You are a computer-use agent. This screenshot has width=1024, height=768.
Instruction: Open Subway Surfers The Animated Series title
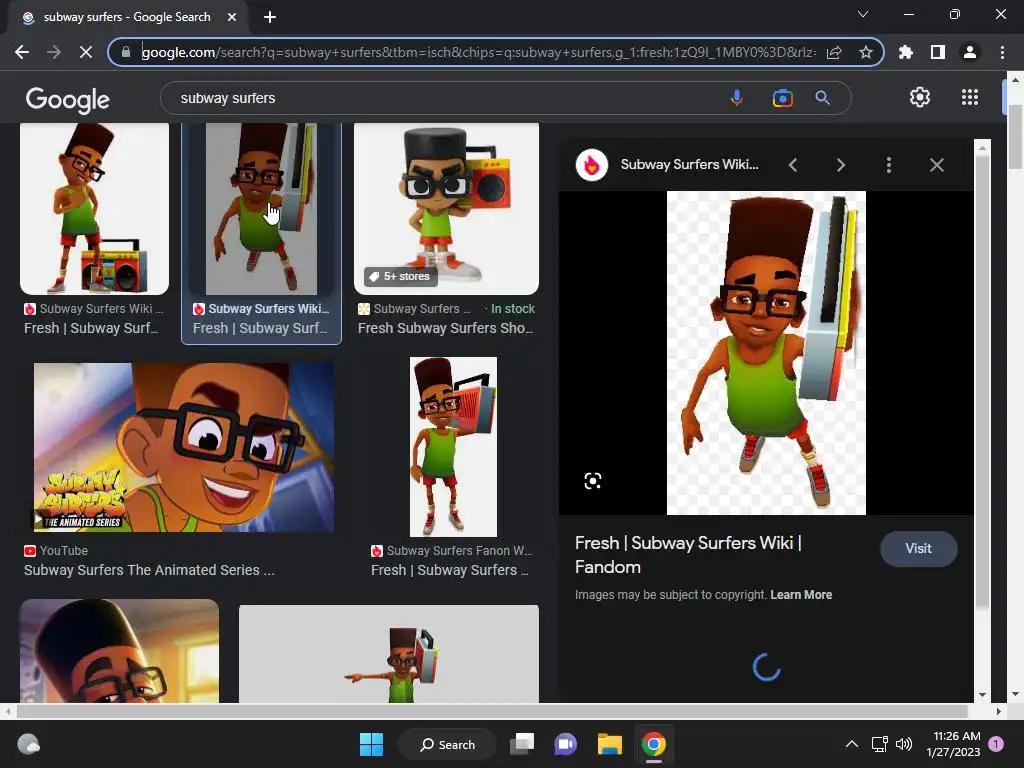pyautogui.click(x=149, y=570)
